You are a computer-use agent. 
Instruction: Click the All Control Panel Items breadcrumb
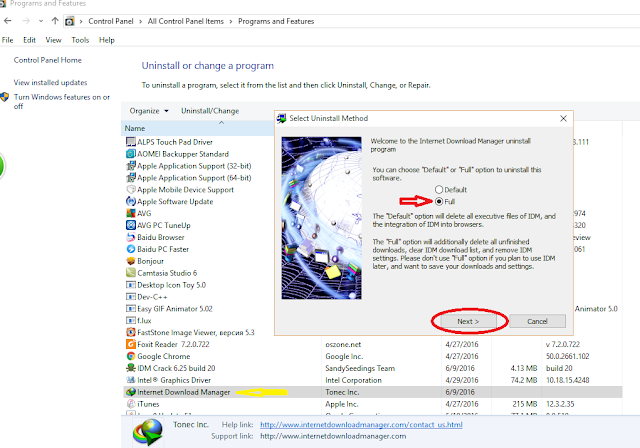click(x=186, y=21)
